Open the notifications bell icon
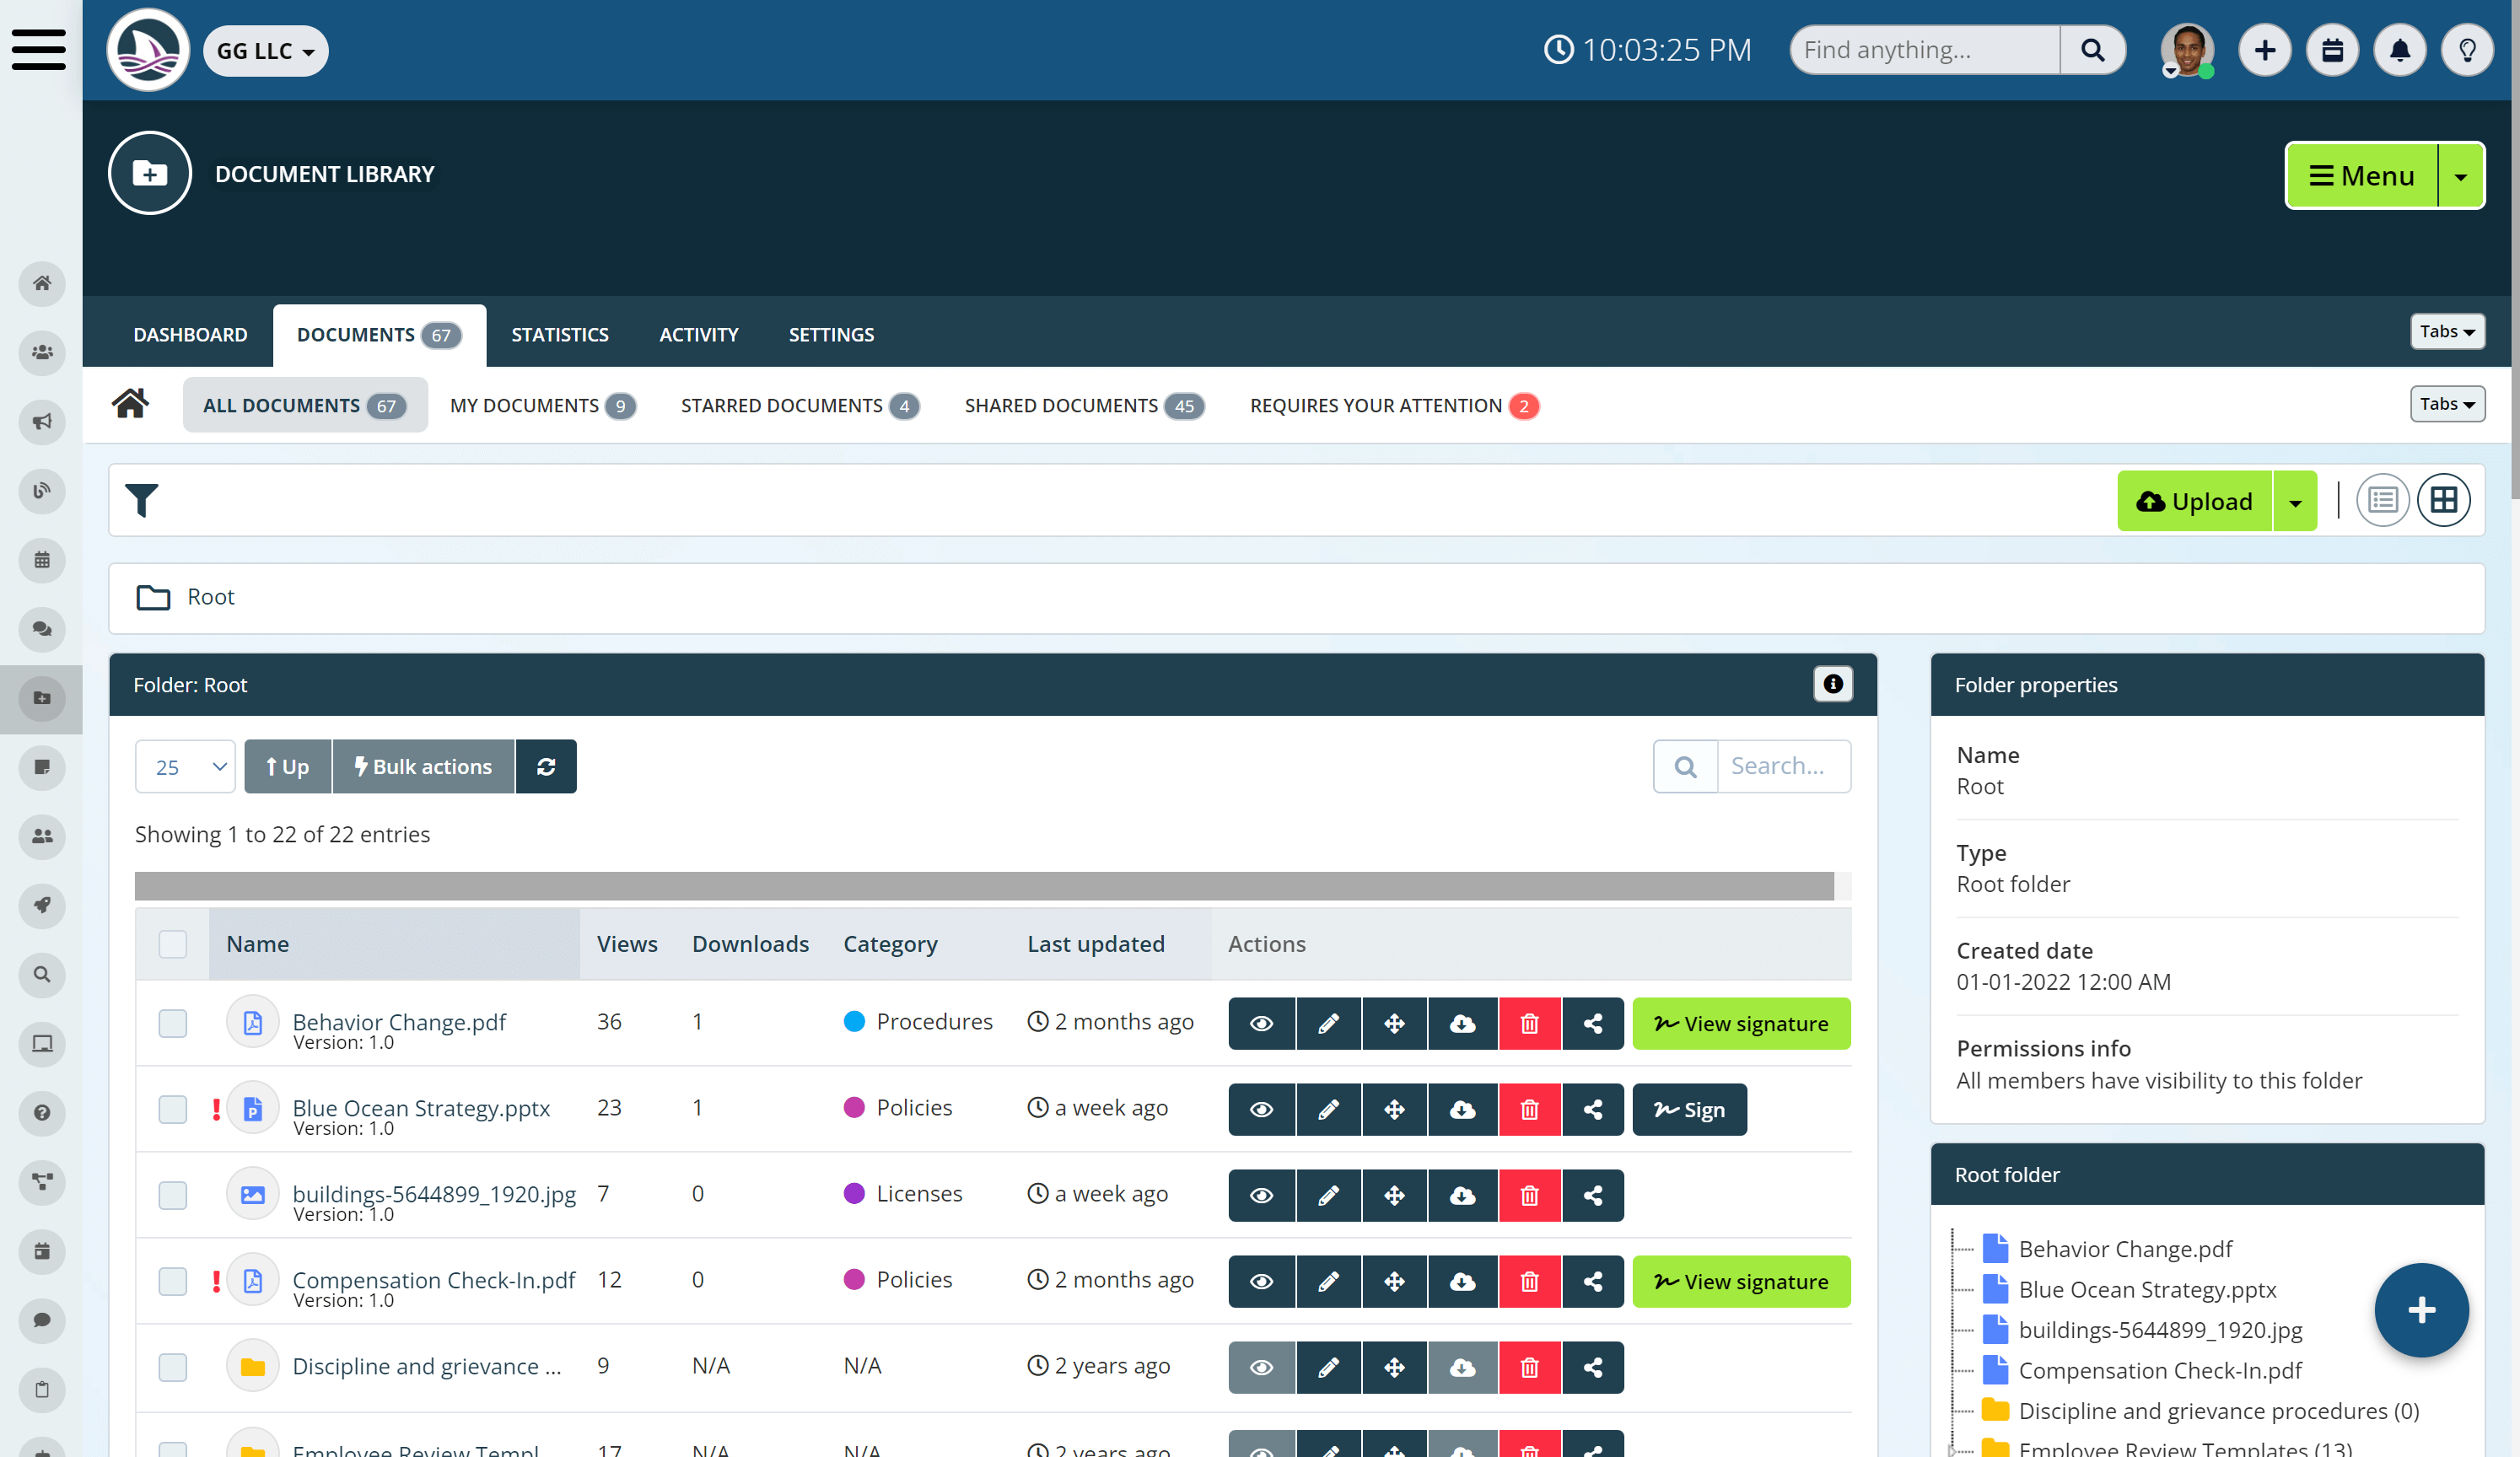This screenshot has height=1457, width=2520. (2399, 50)
